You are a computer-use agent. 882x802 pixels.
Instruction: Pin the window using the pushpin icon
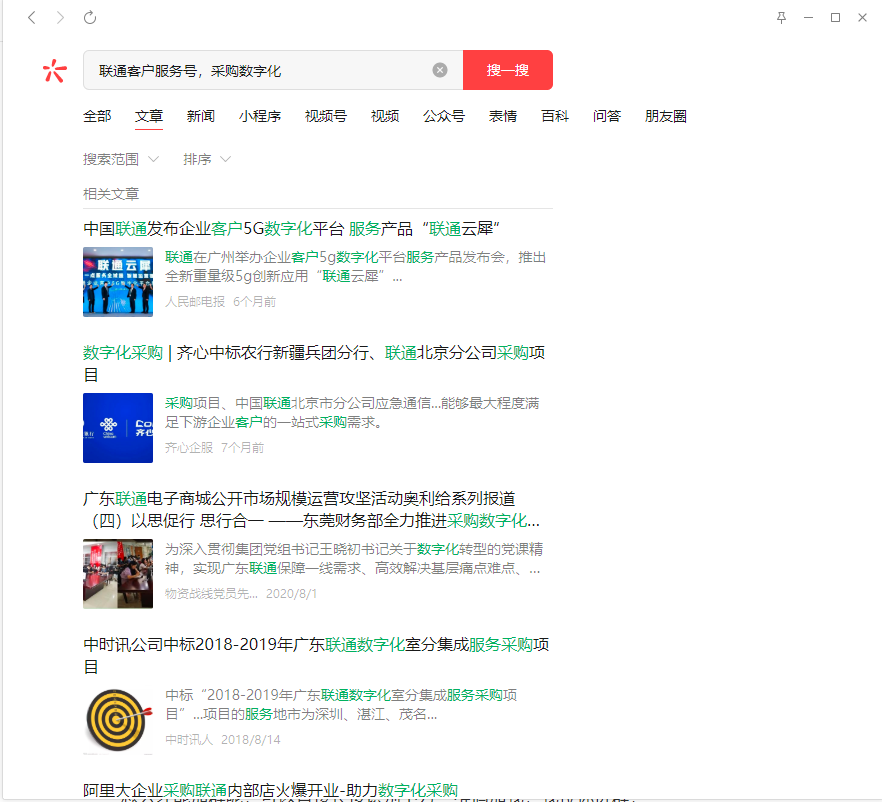pyautogui.click(x=781, y=18)
